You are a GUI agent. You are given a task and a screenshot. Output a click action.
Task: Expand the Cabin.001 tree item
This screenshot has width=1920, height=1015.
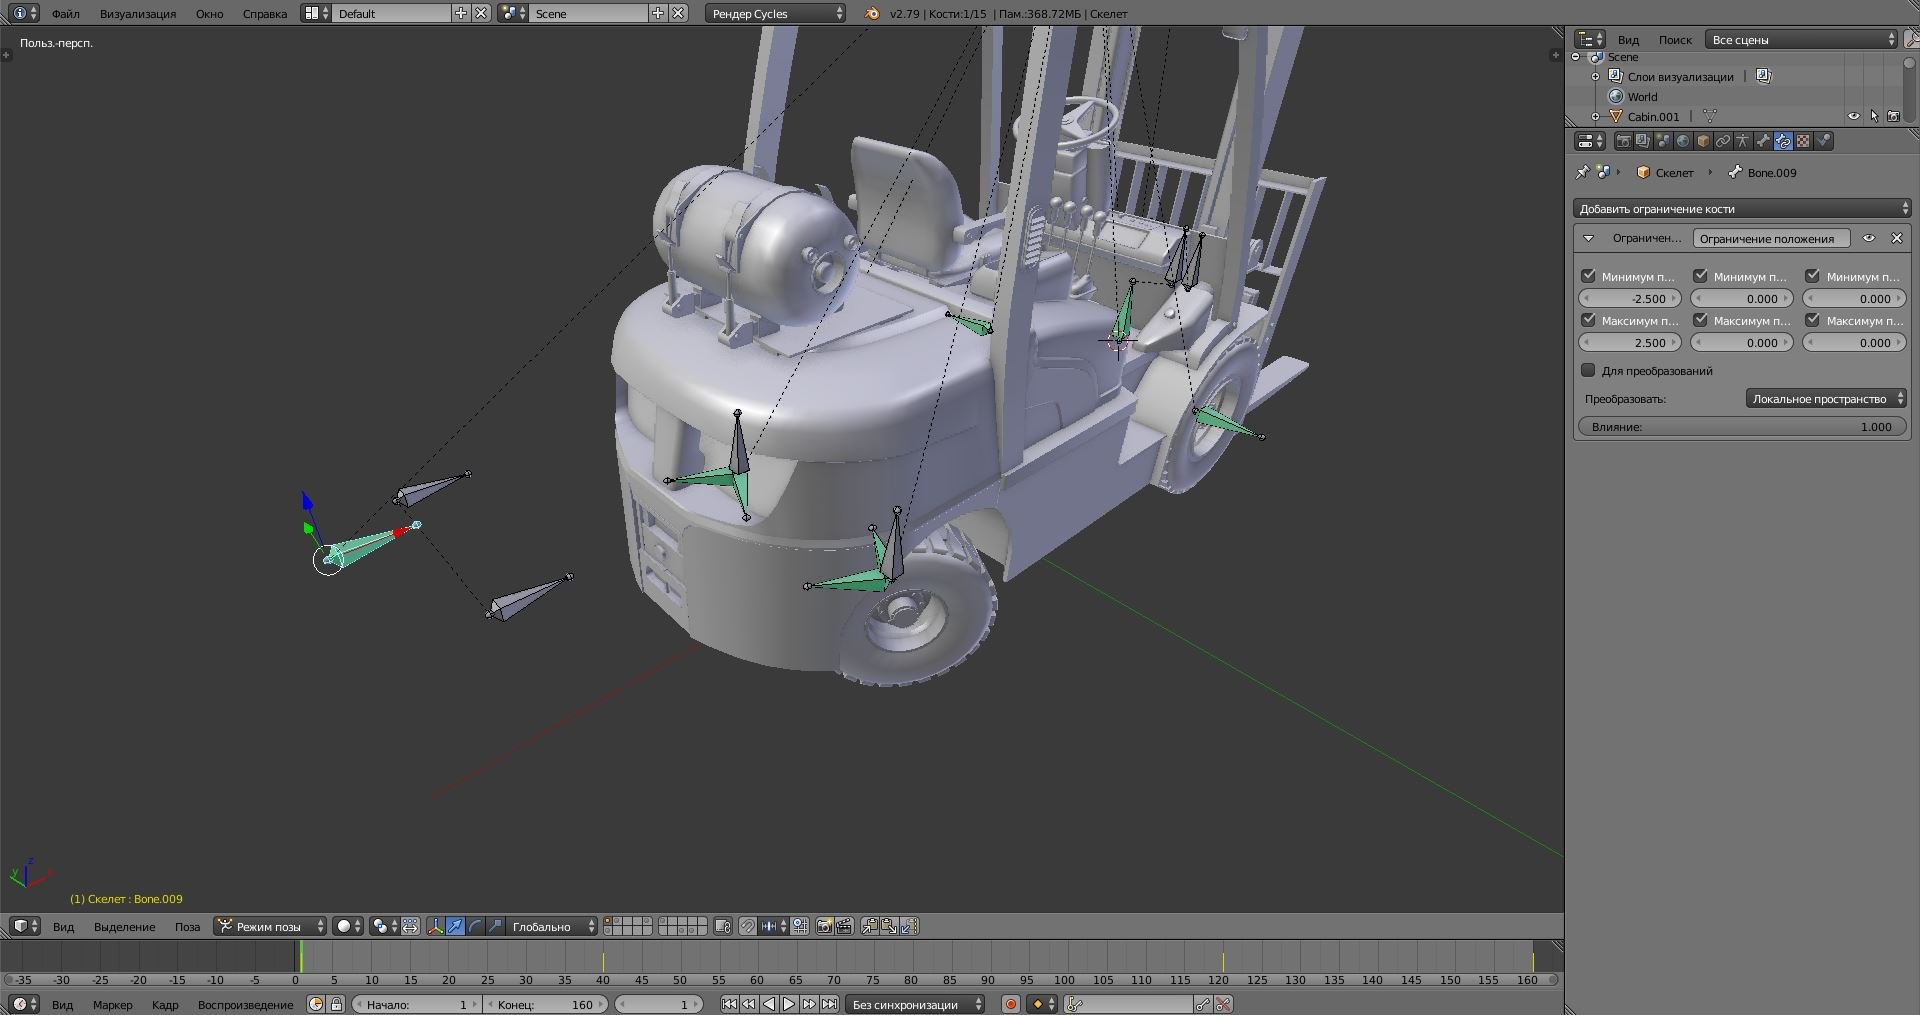pos(1596,117)
